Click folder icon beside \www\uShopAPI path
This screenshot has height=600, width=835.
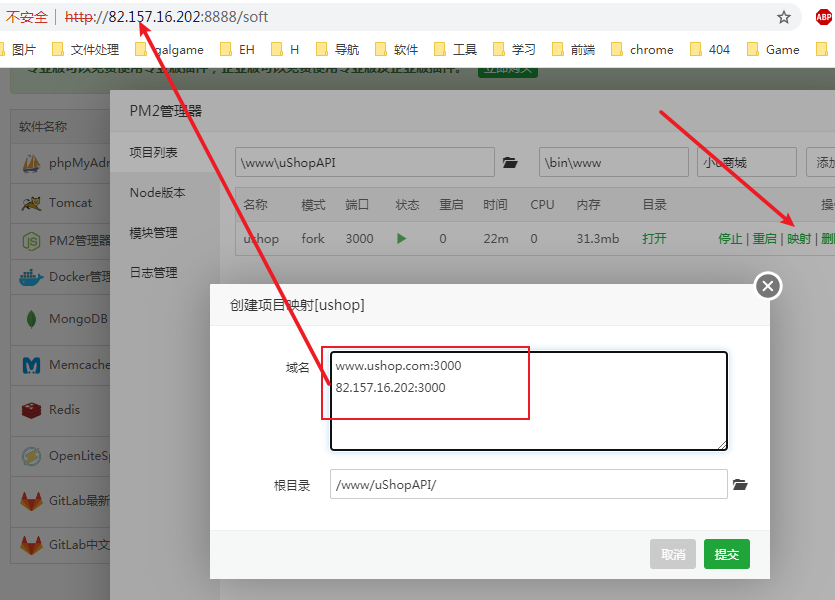[510, 162]
